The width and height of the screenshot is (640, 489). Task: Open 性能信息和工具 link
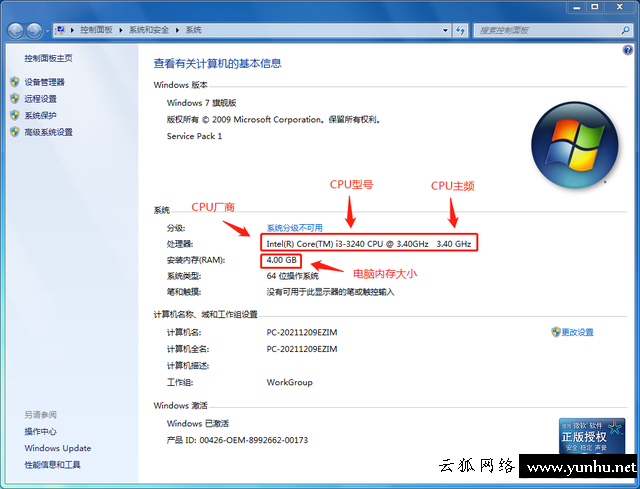(x=52, y=465)
